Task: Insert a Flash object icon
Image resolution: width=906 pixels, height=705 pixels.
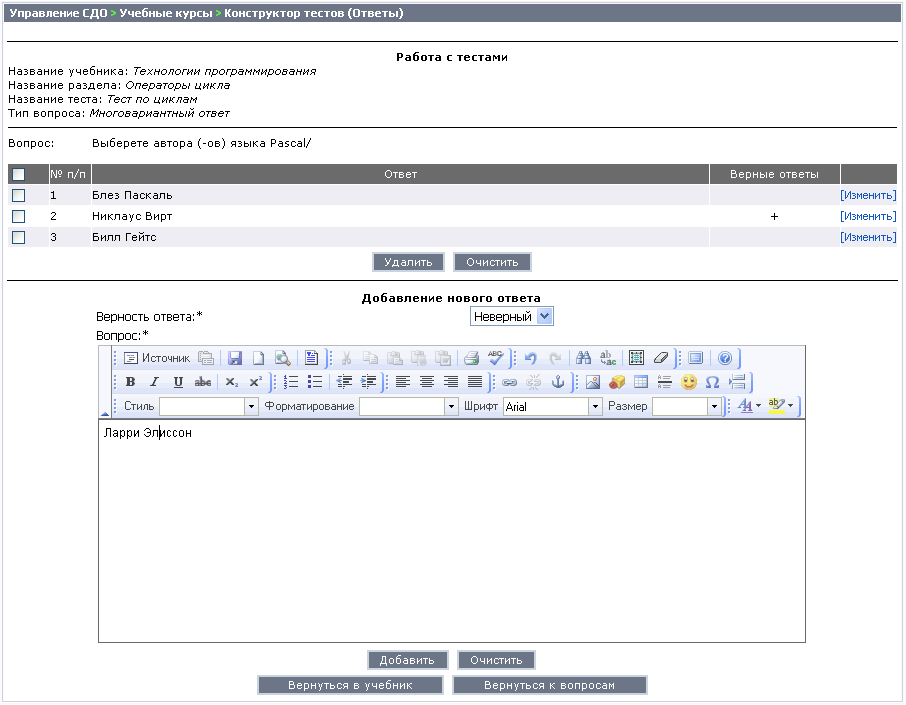Action: pyautogui.click(x=617, y=382)
